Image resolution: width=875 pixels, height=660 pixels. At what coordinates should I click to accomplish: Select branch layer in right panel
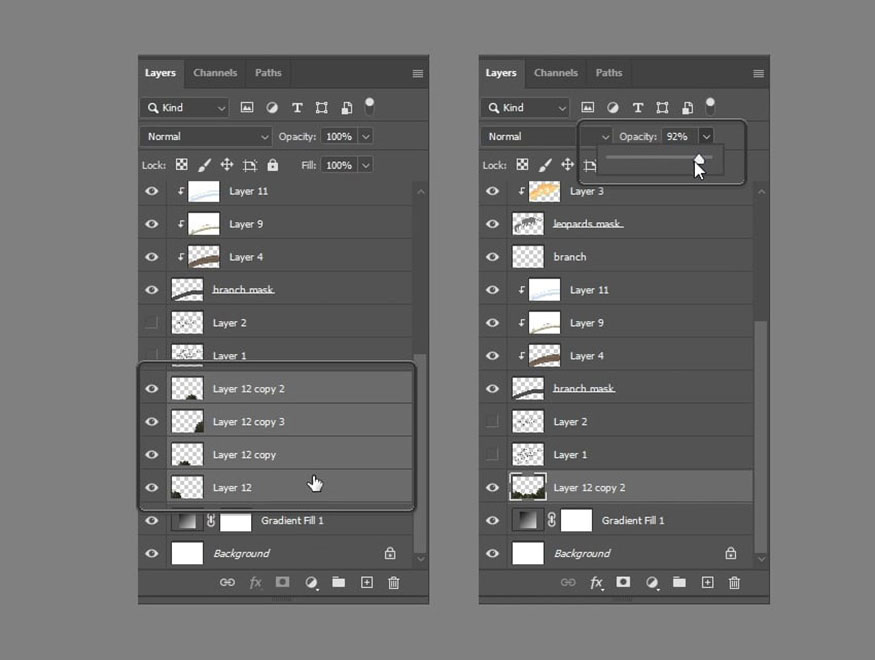617,257
